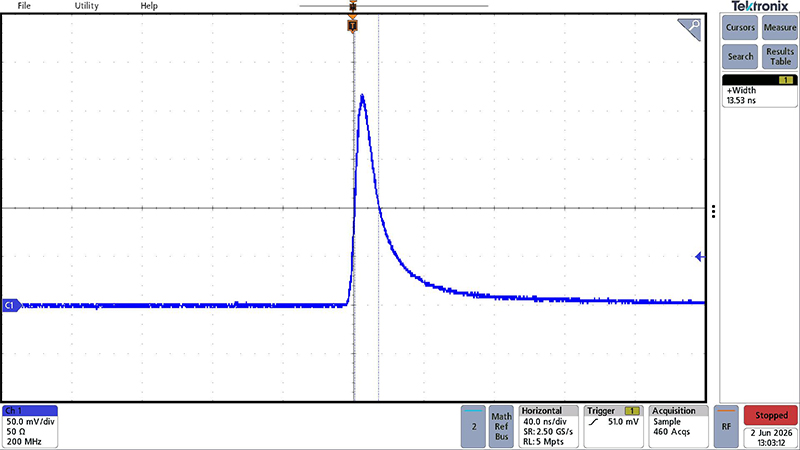Click the C1 channel ground reference handle
Viewport: 800px width, 450px height.
(11, 305)
